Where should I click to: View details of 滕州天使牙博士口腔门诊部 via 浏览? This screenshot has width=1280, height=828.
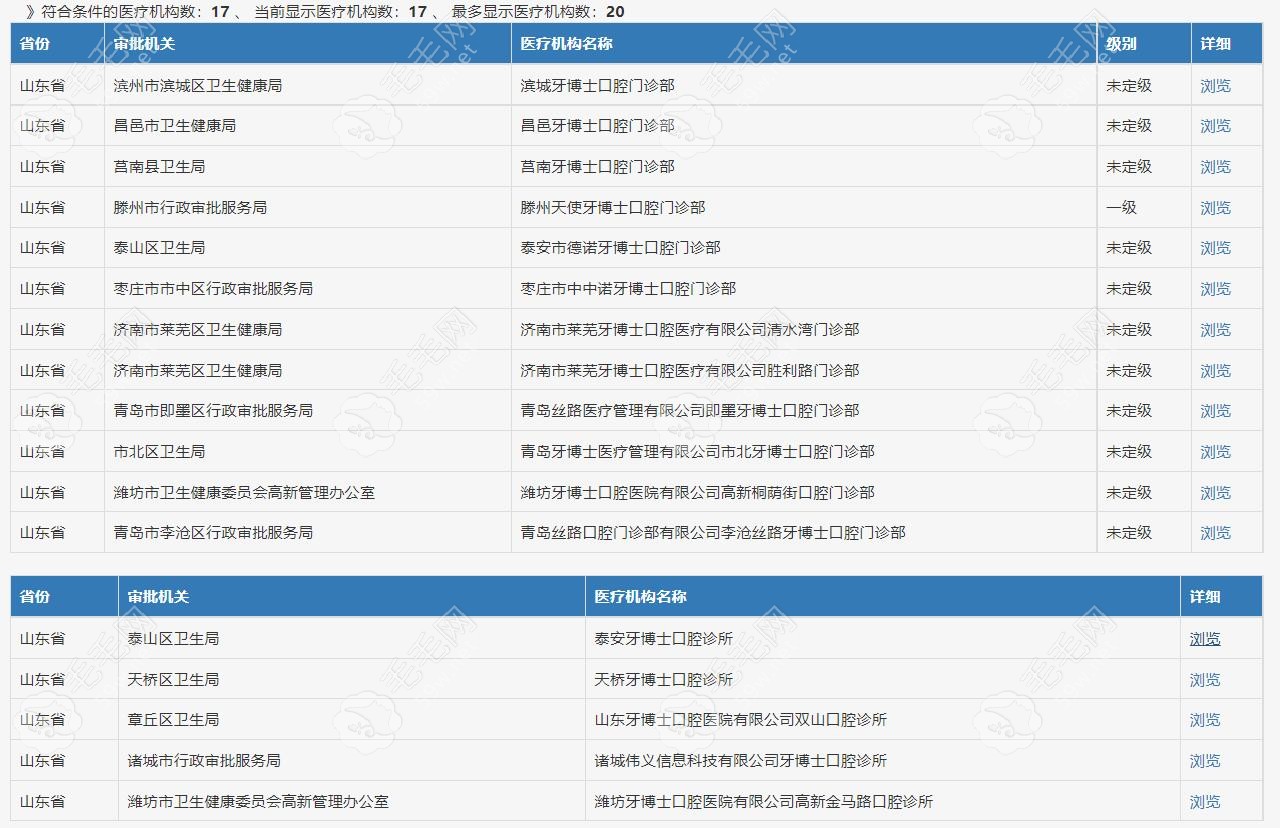[1215, 208]
